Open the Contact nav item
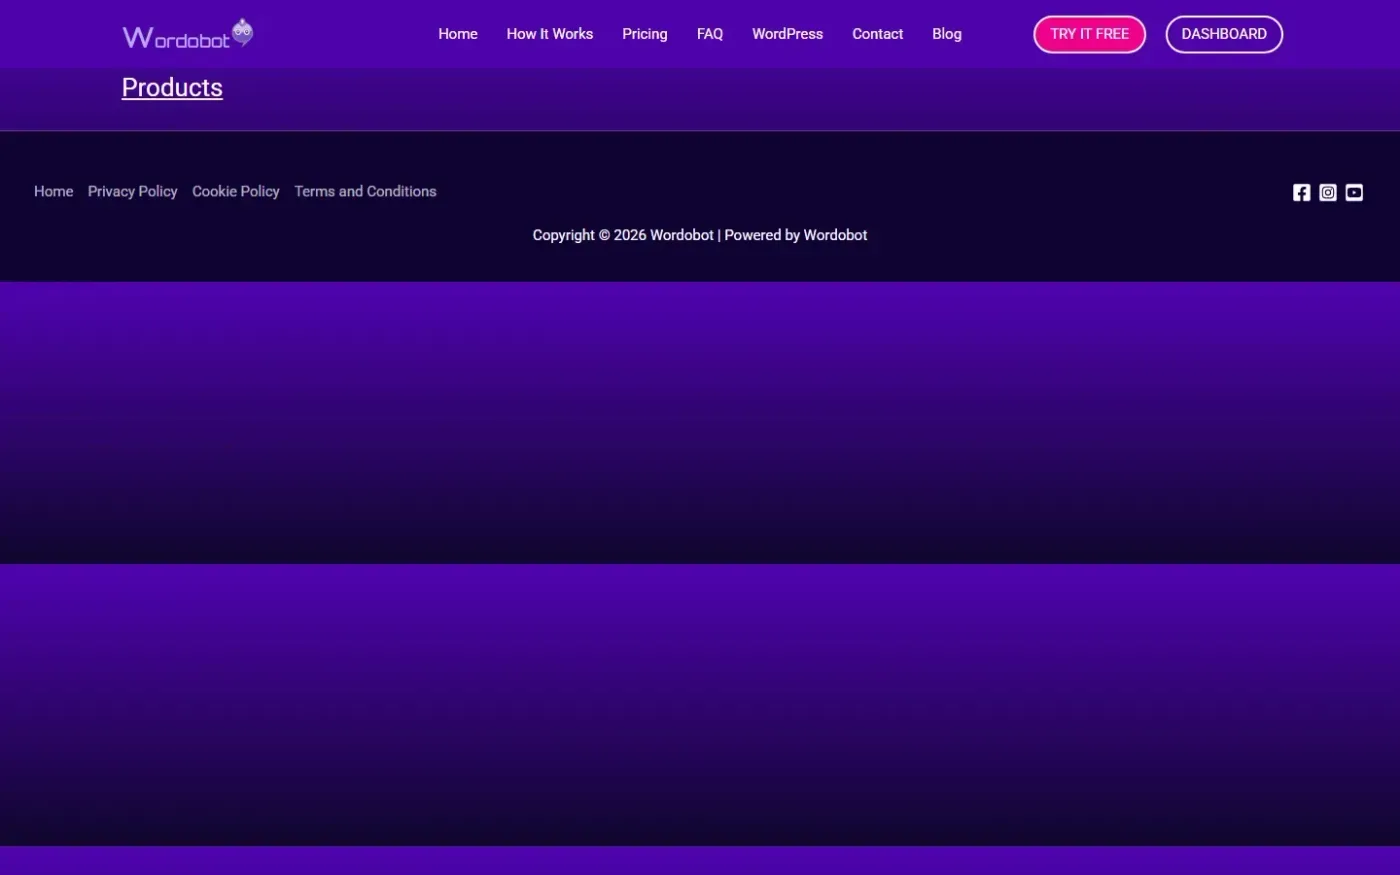The image size is (1400, 875). (x=878, y=34)
